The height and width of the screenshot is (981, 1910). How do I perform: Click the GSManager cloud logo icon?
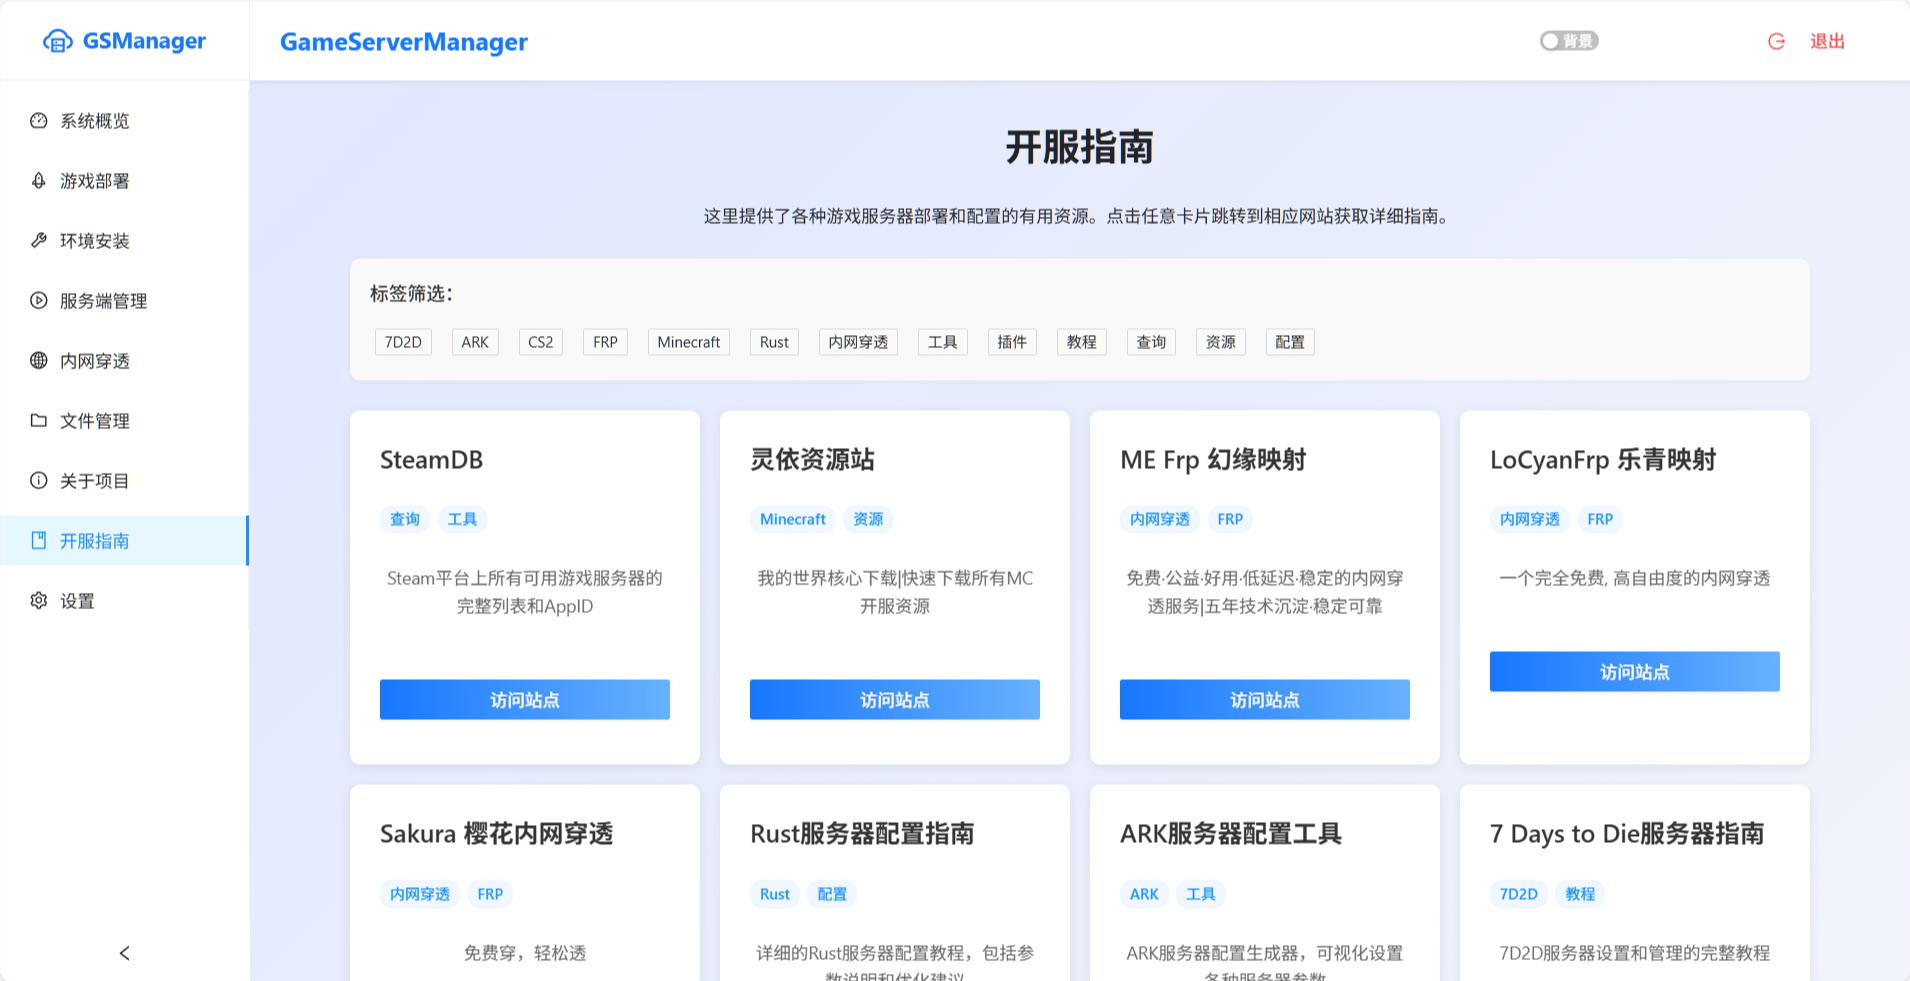58,41
